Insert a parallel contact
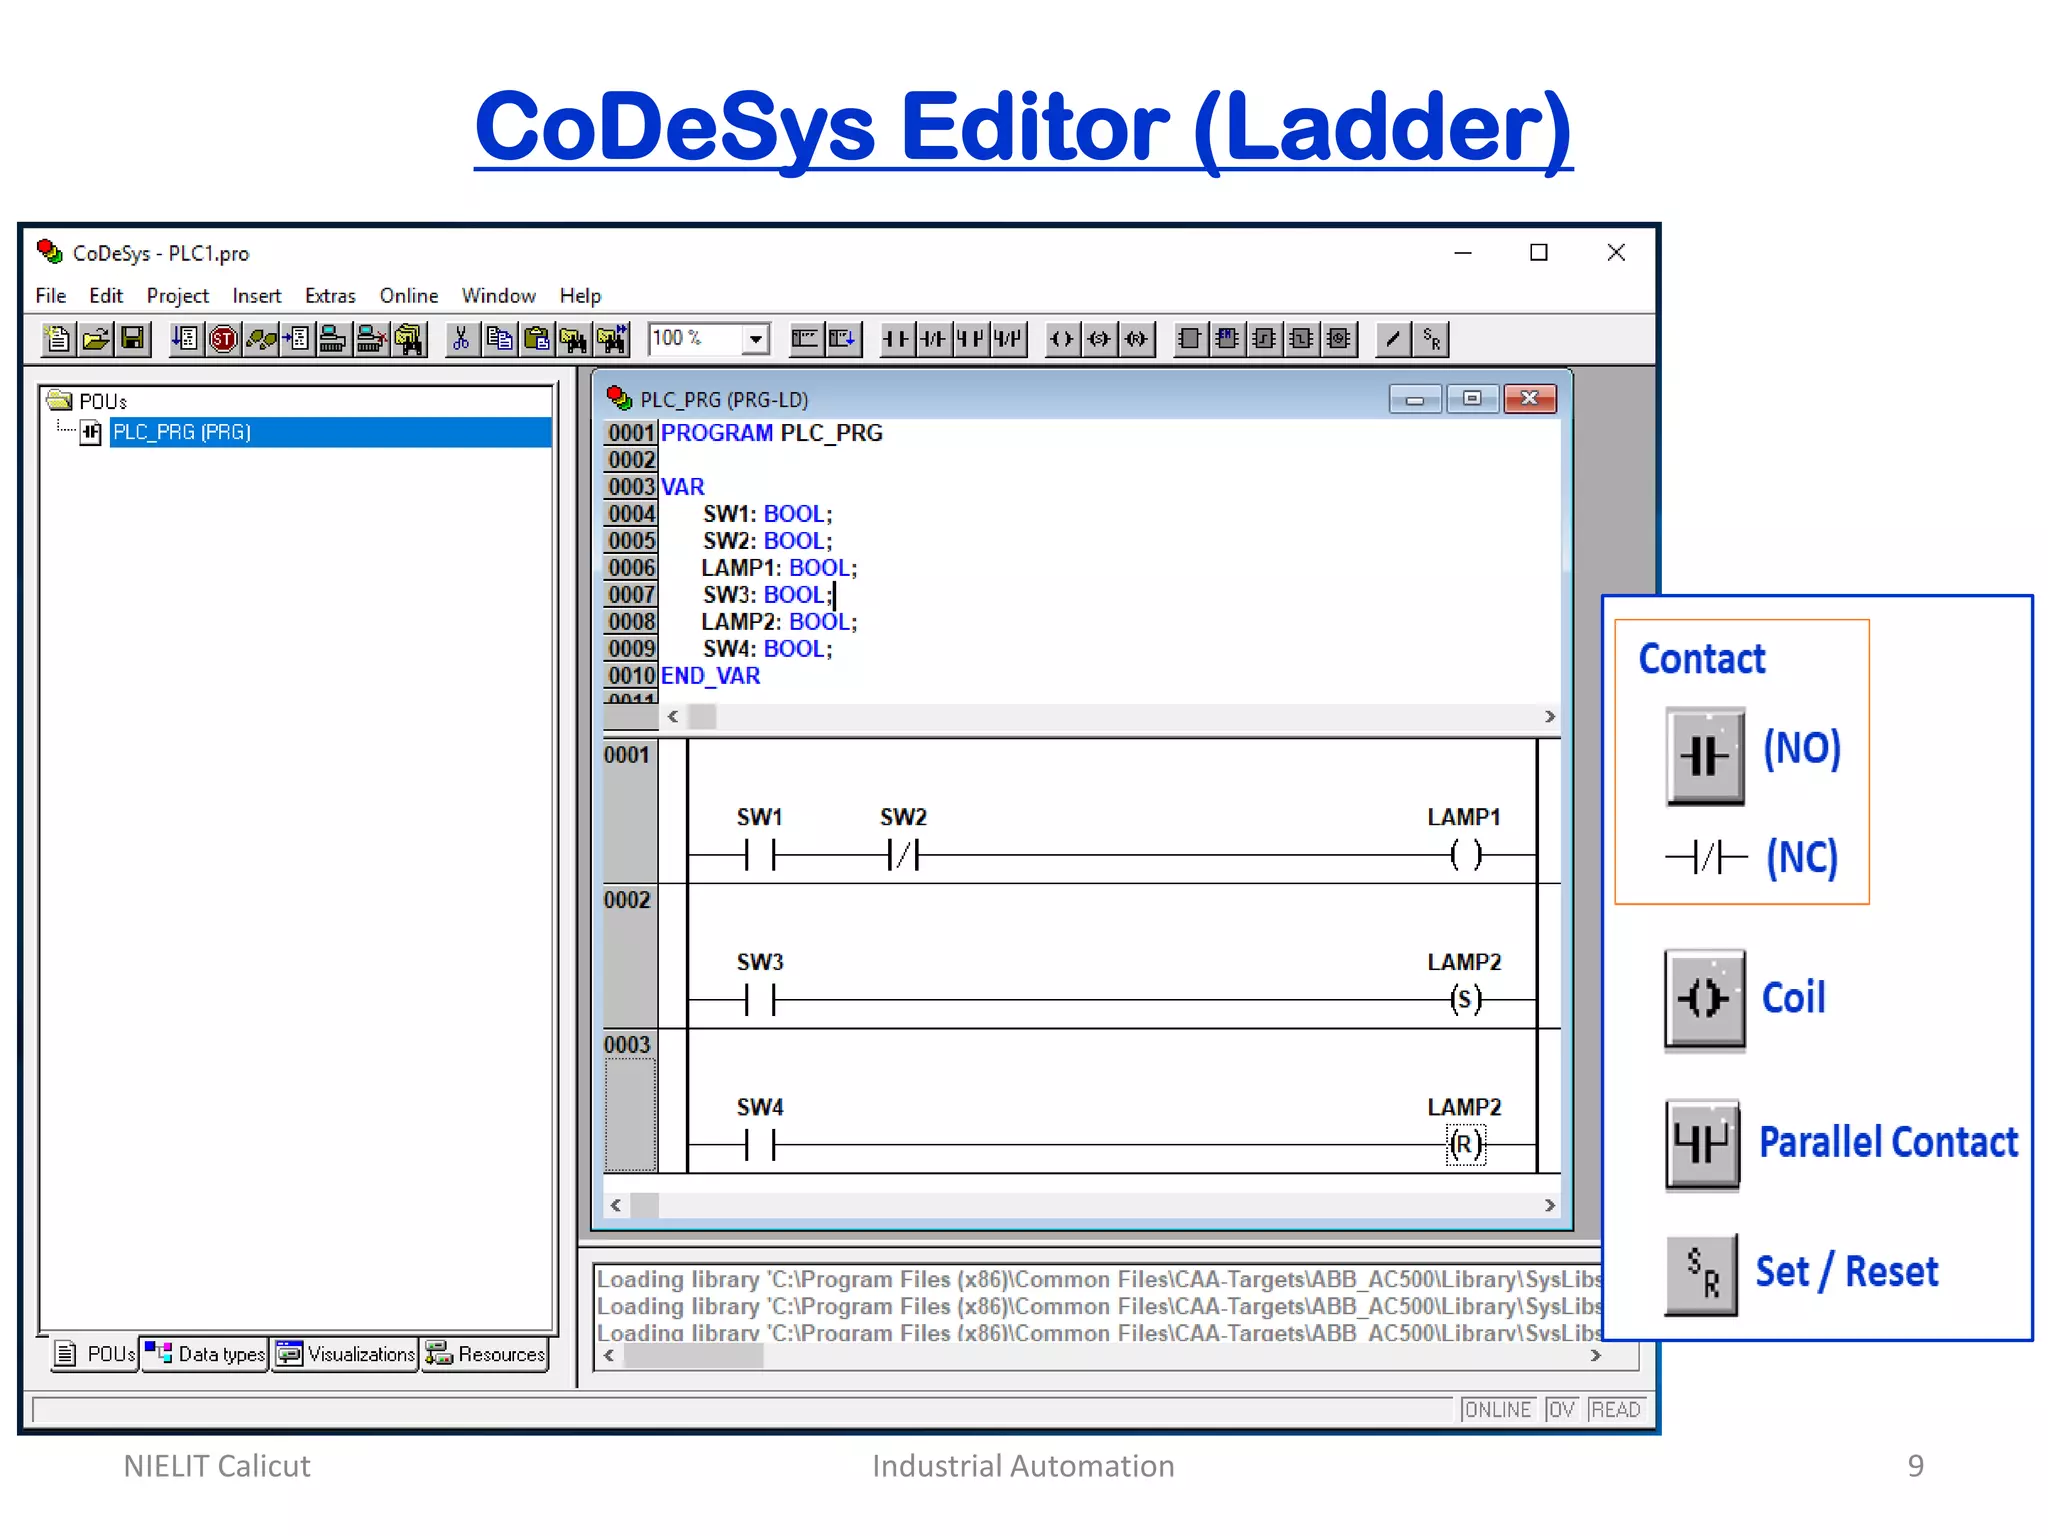Screen dimensions: 2048x1536 click(970, 339)
